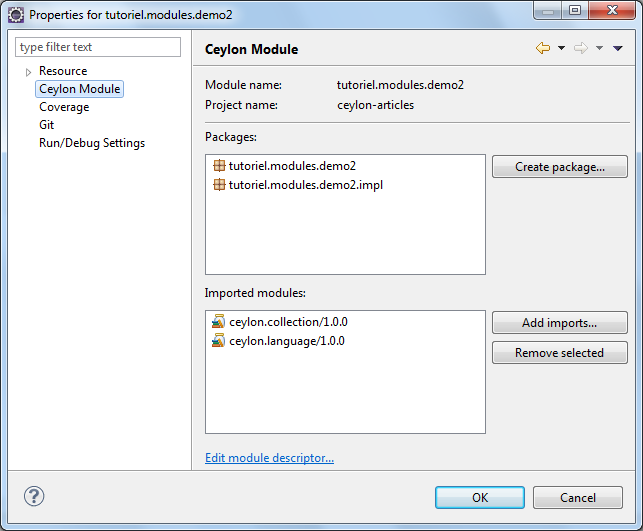The image size is (643, 531).
Task: Click the Eclipse icon in title bar
Action: click(16, 15)
